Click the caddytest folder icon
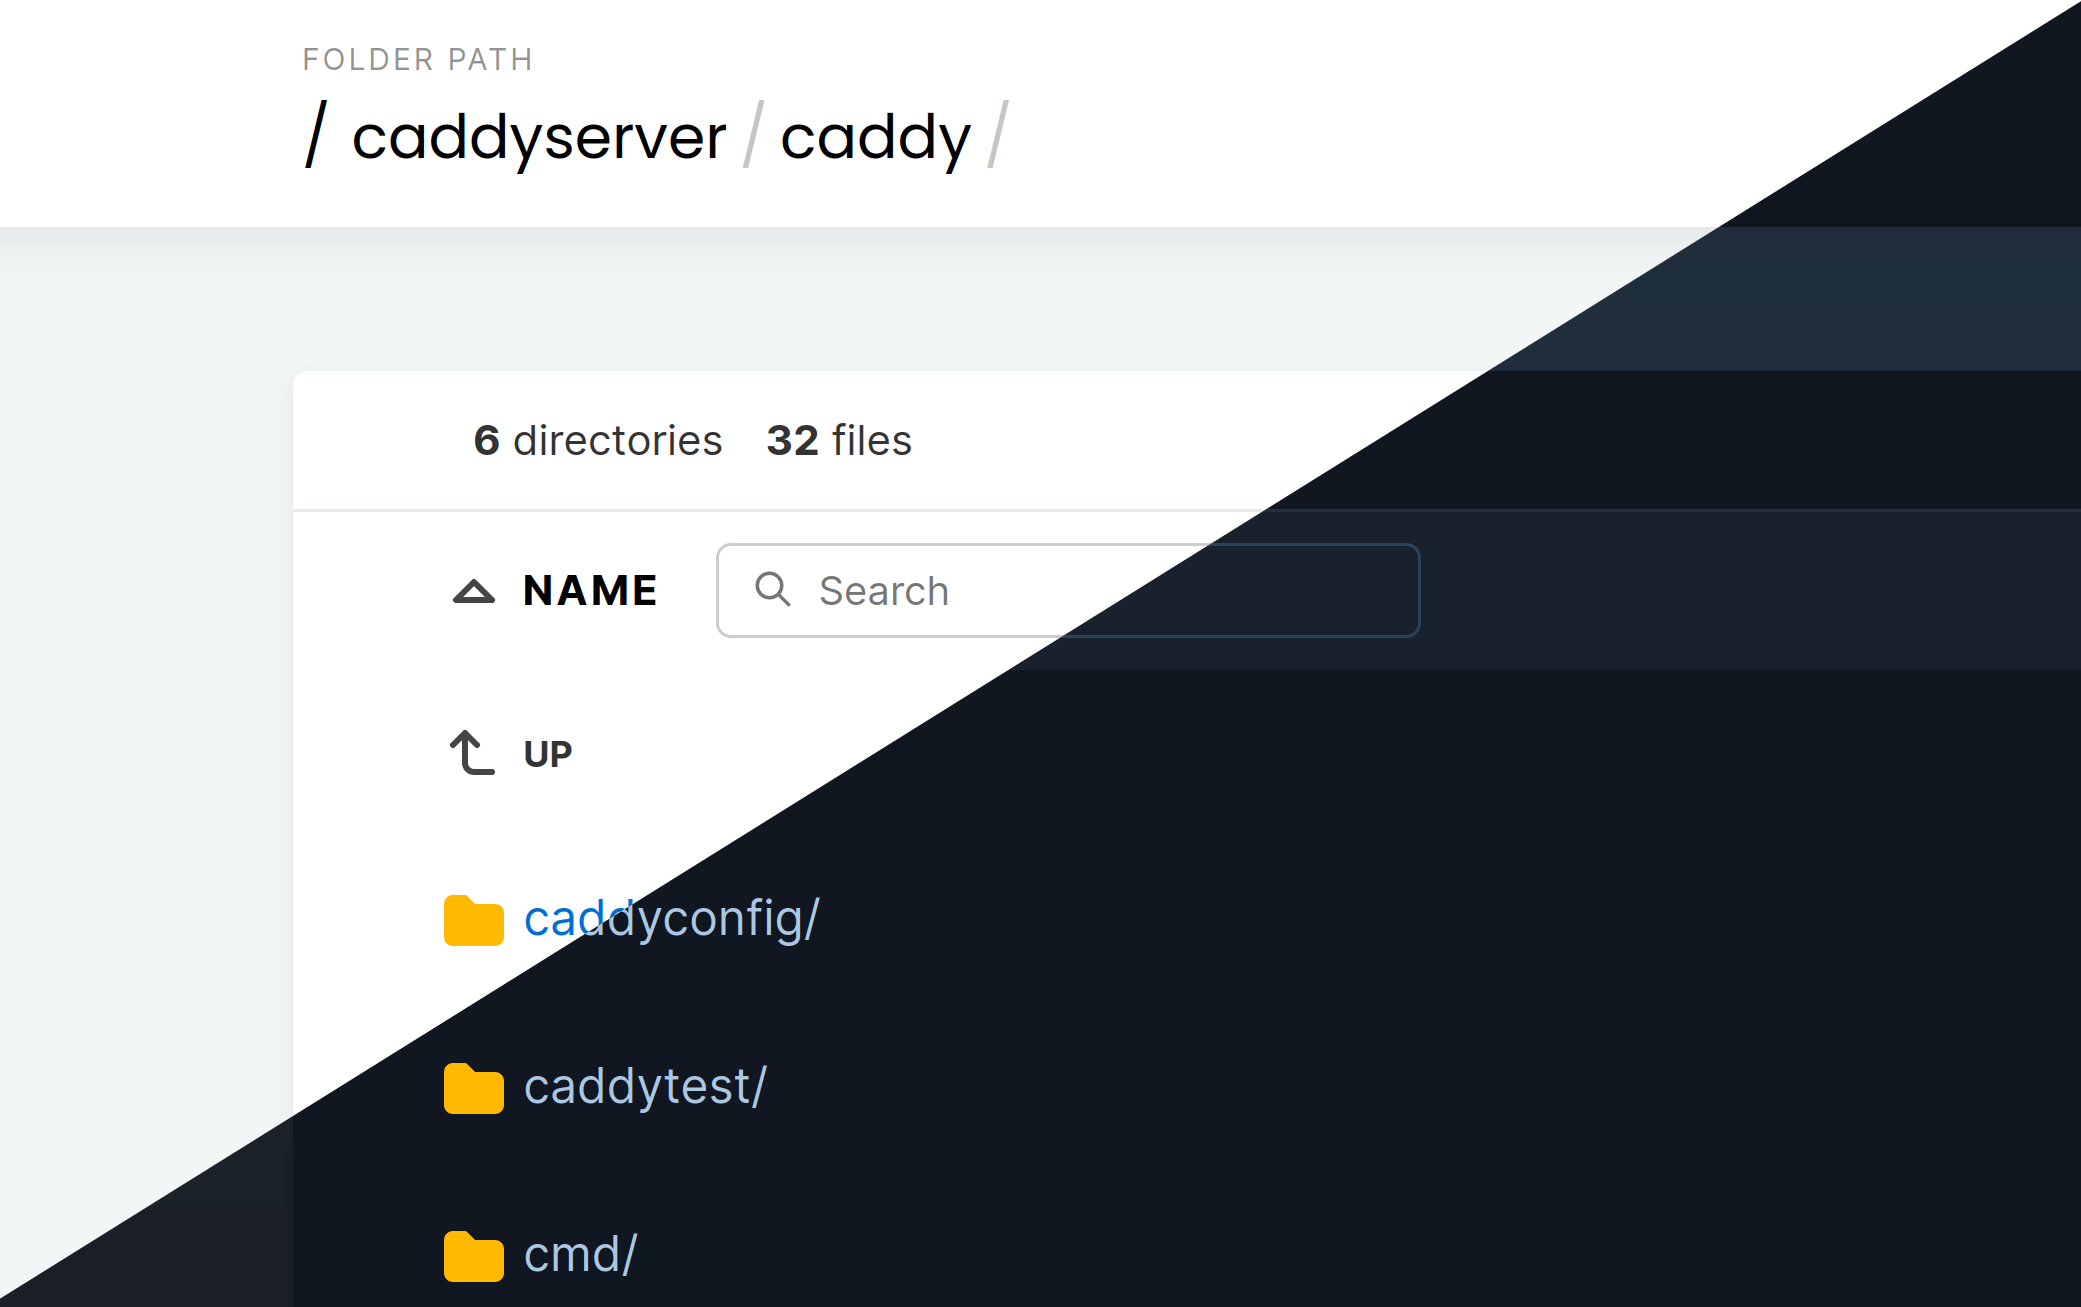Image resolution: width=2081 pixels, height=1307 pixels. (473, 1088)
